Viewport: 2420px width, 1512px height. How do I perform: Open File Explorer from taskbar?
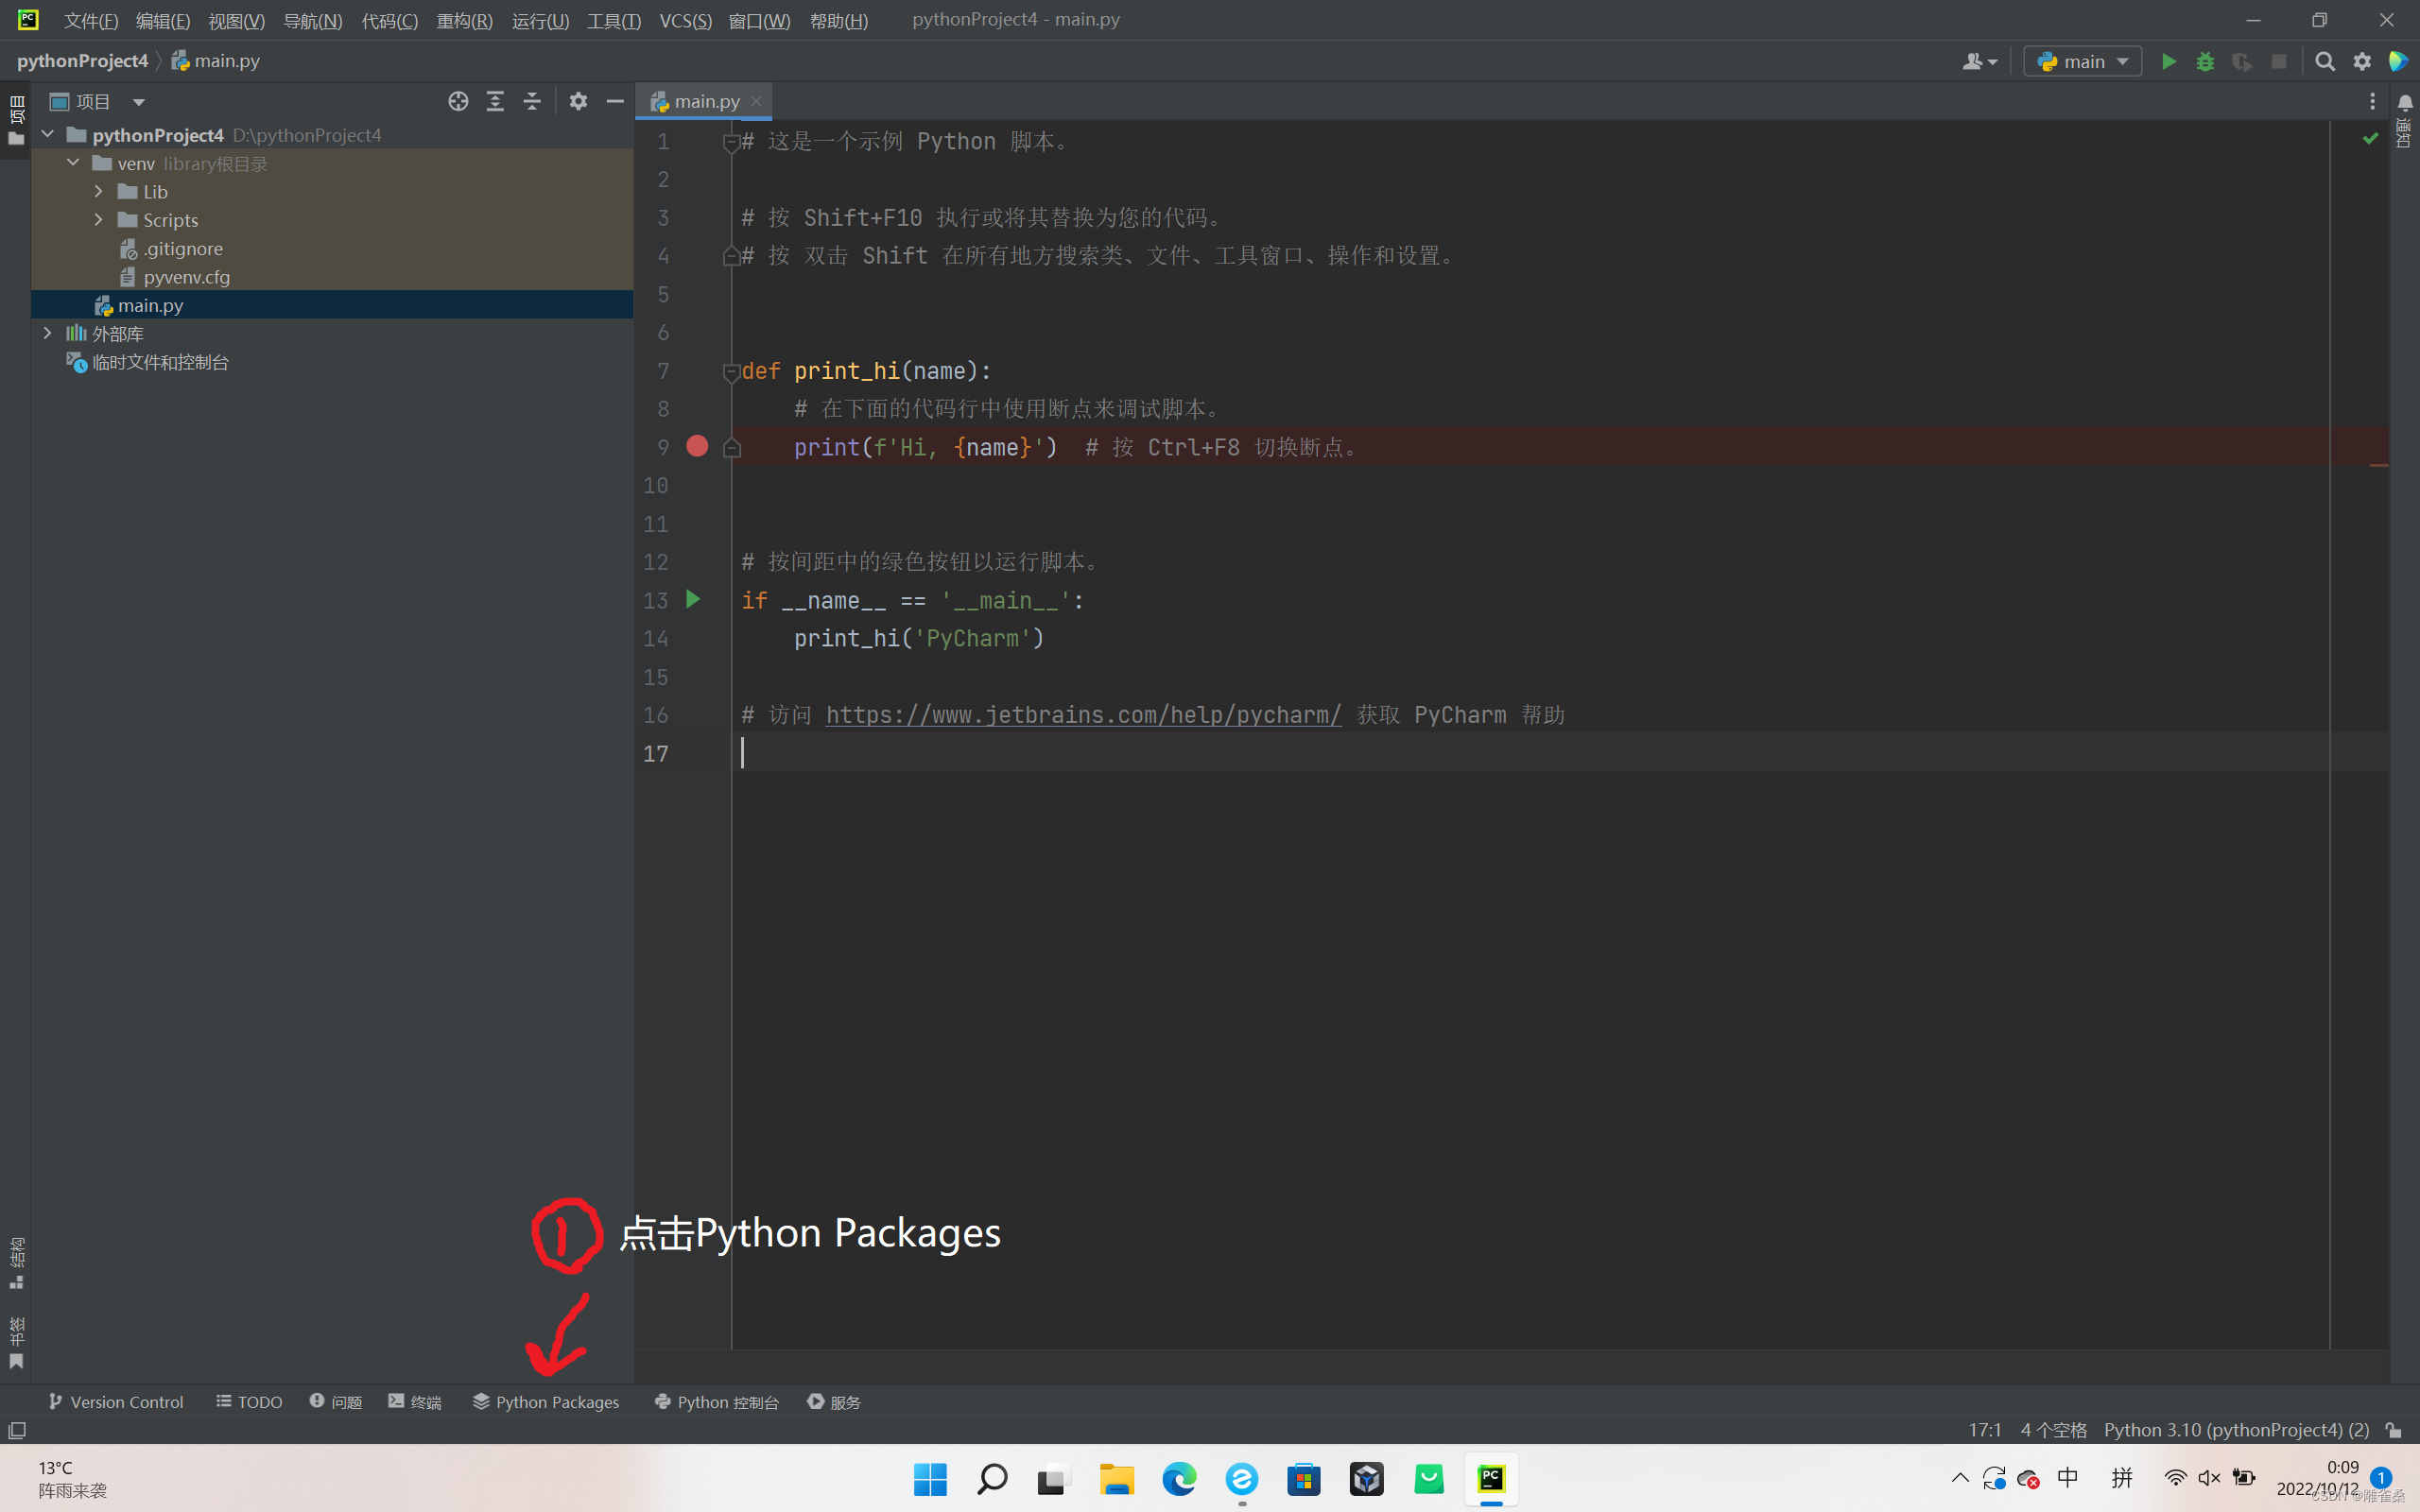(1117, 1478)
